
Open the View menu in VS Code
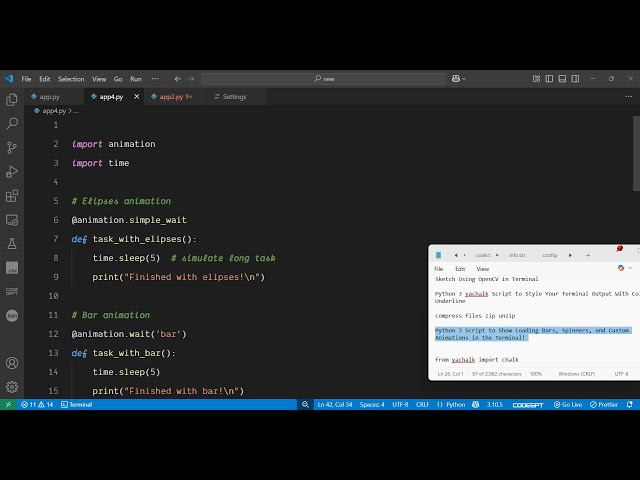tap(99, 79)
